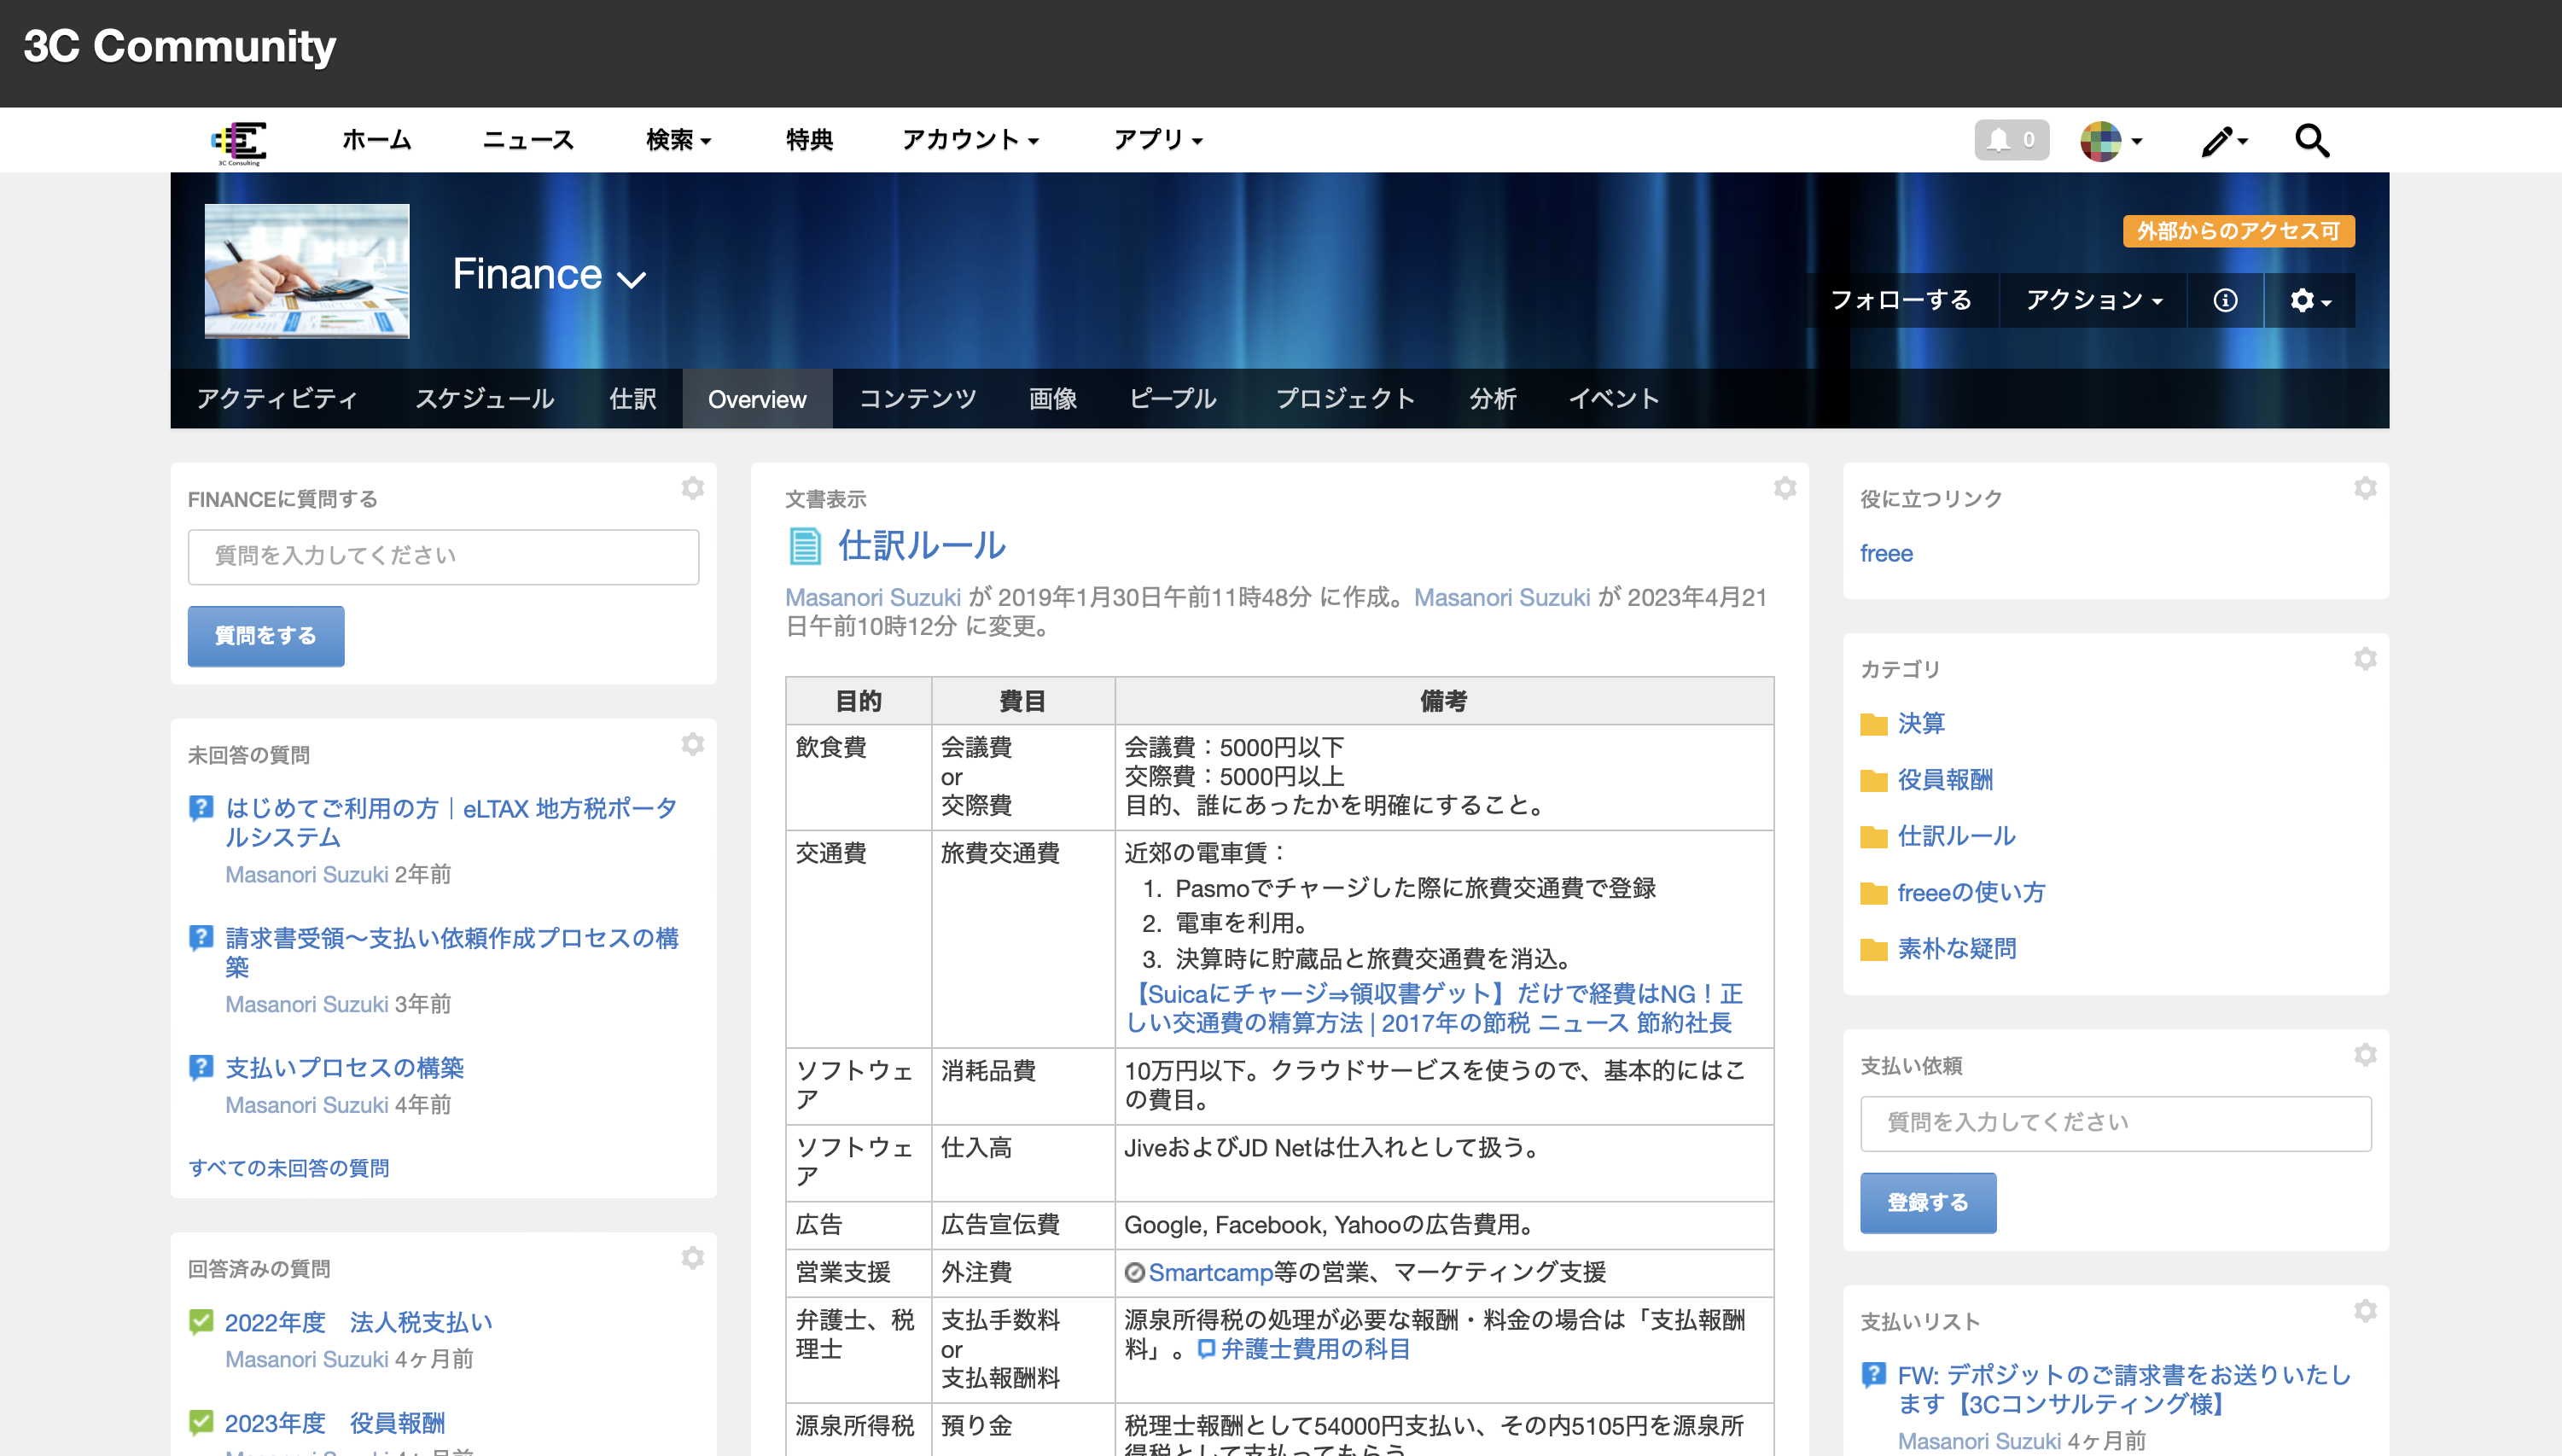Open the 決算 category folder
This screenshot has height=1456, width=2562.
point(1920,723)
